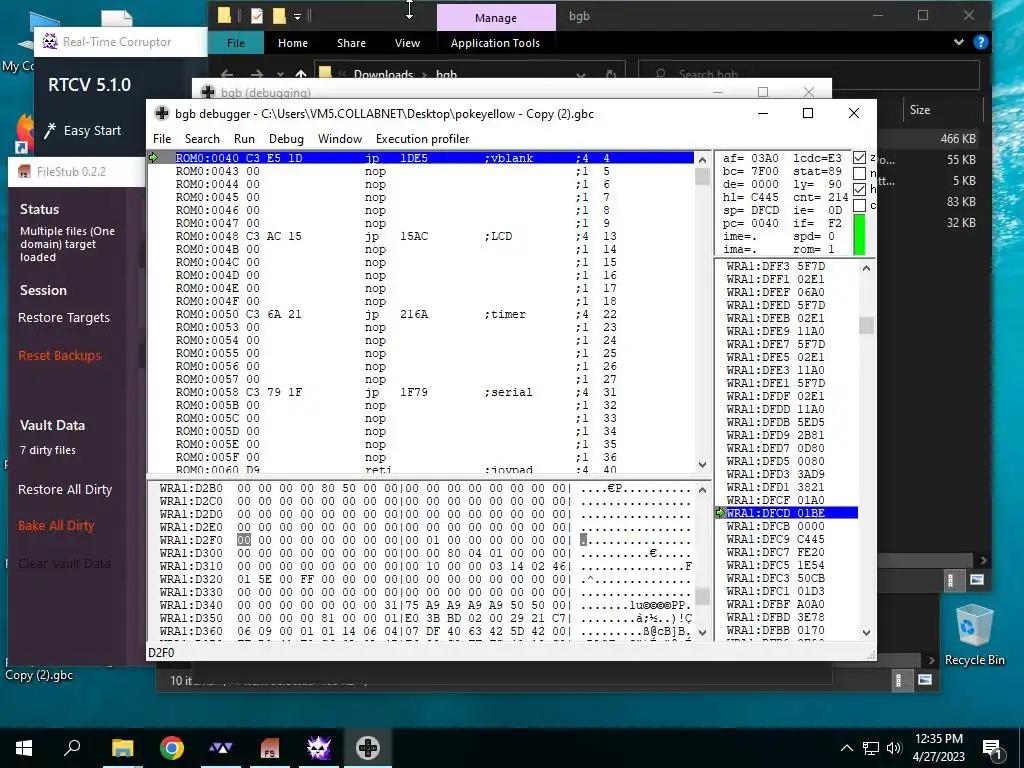Open taskbar search magnifier
Image resolution: width=1024 pixels, height=768 pixels.
coord(72,748)
